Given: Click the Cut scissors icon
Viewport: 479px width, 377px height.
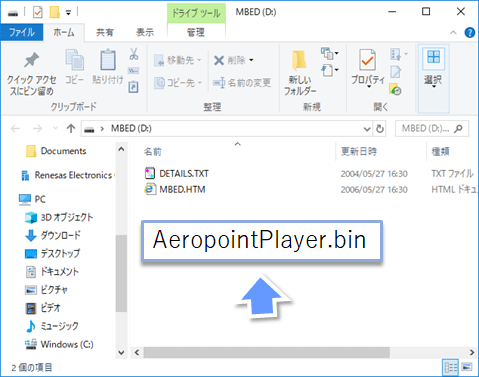Looking at the screenshot, I should click(134, 54).
